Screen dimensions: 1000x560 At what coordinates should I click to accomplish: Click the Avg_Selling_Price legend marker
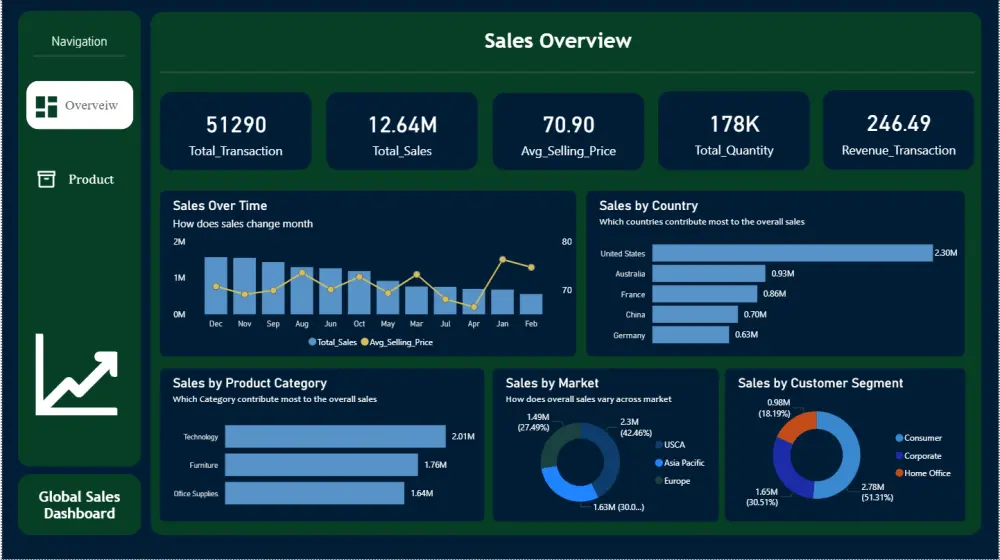[x=364, y=342]
